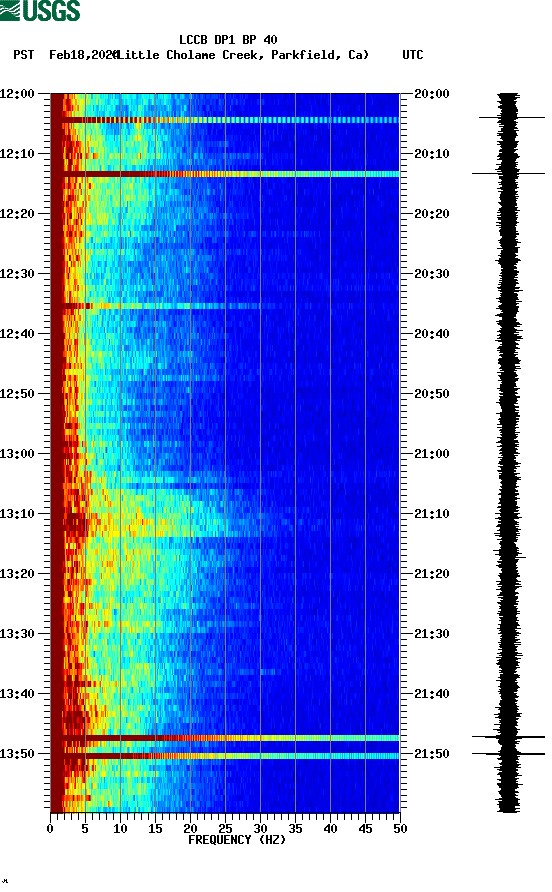
Task: Click the 35 Hz frequency tick label
Action: [x=295, y=829]
